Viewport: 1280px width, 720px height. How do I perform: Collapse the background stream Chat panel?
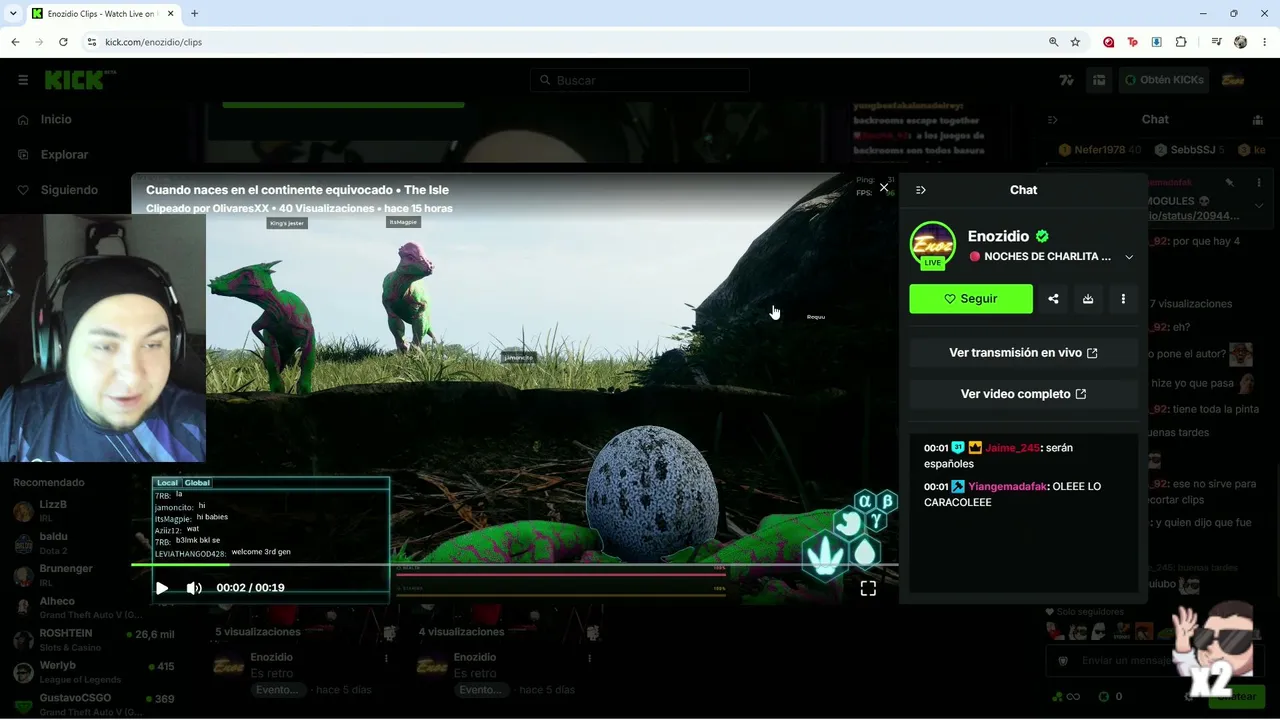1052,120
